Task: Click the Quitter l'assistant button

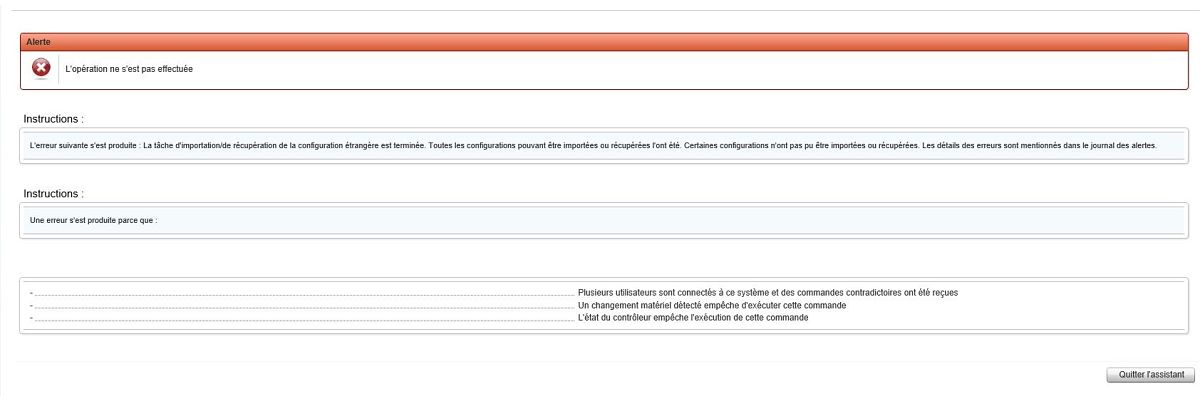Action: point(1150,374)
